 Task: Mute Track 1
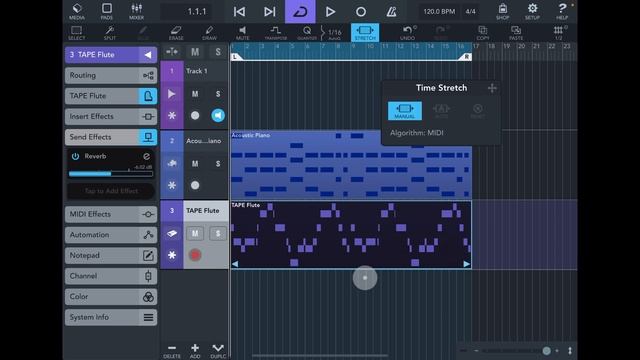point(195,94)
